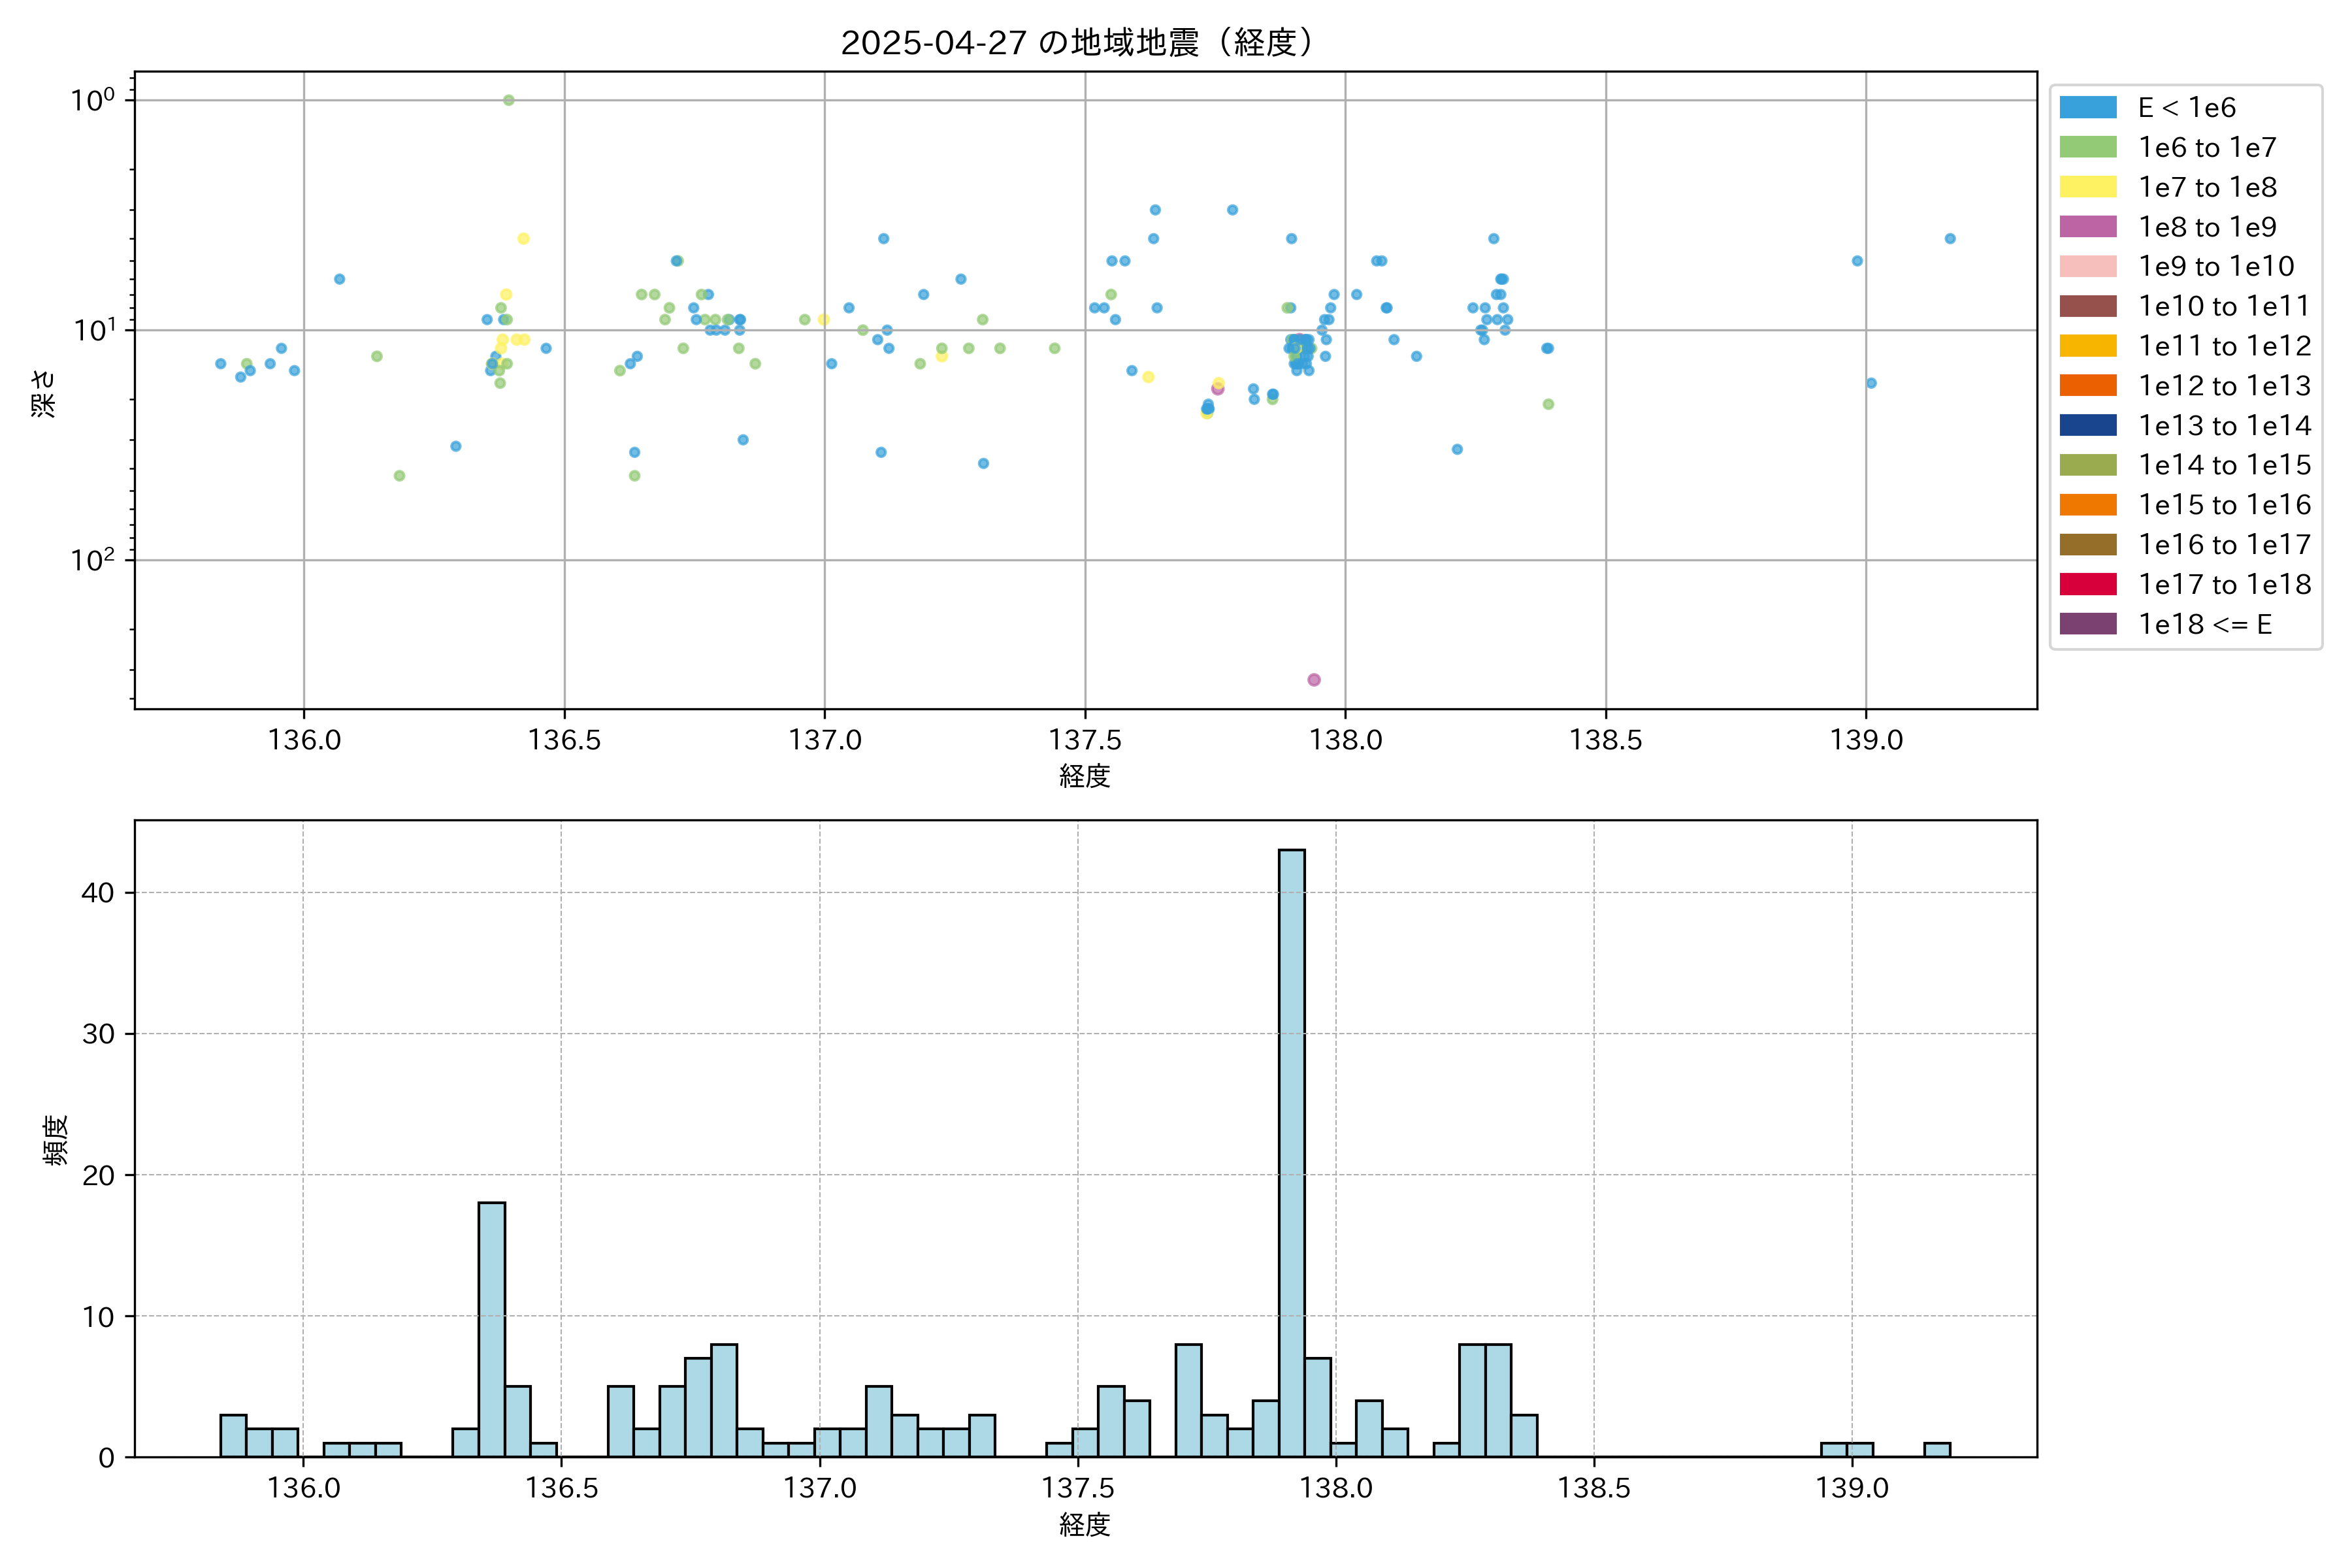The height and width of the screenshot is (1568, 2352).
Task: Click the green 1e6 to 1e7 legend swatch
Action: tap(2087, 148)
